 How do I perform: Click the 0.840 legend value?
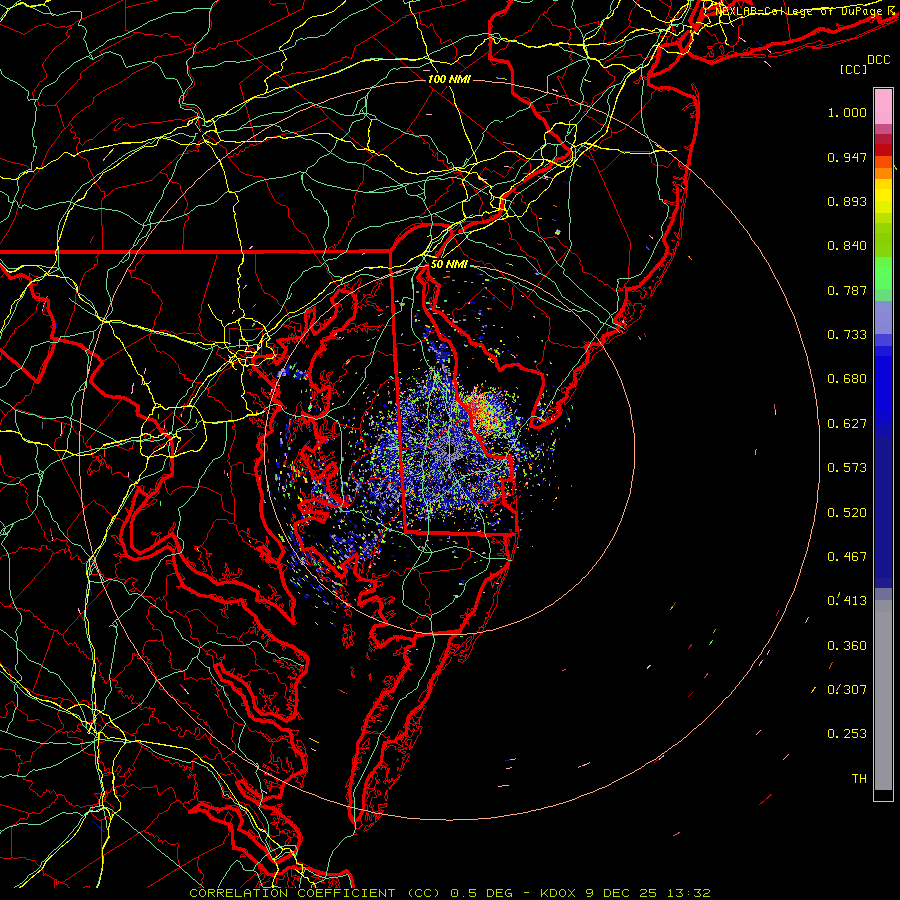847,246
